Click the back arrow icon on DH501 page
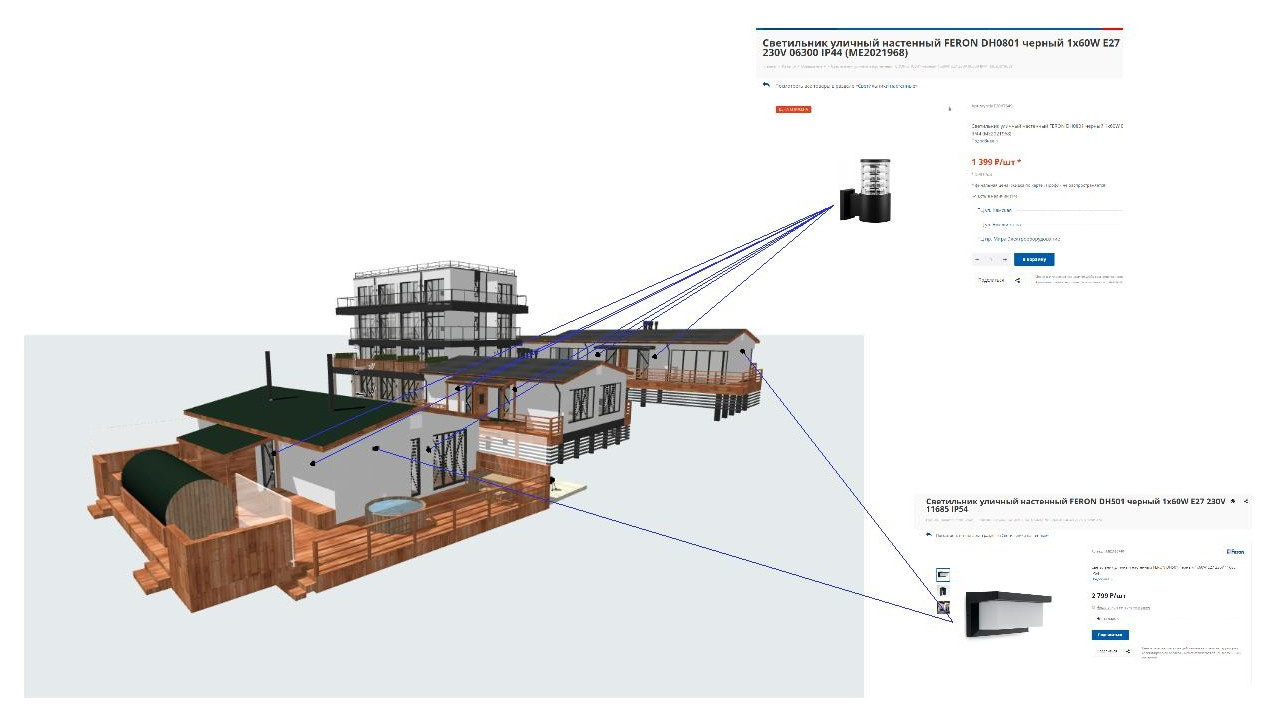Viewport: 1278px width, 722px height. pos(929,535)
